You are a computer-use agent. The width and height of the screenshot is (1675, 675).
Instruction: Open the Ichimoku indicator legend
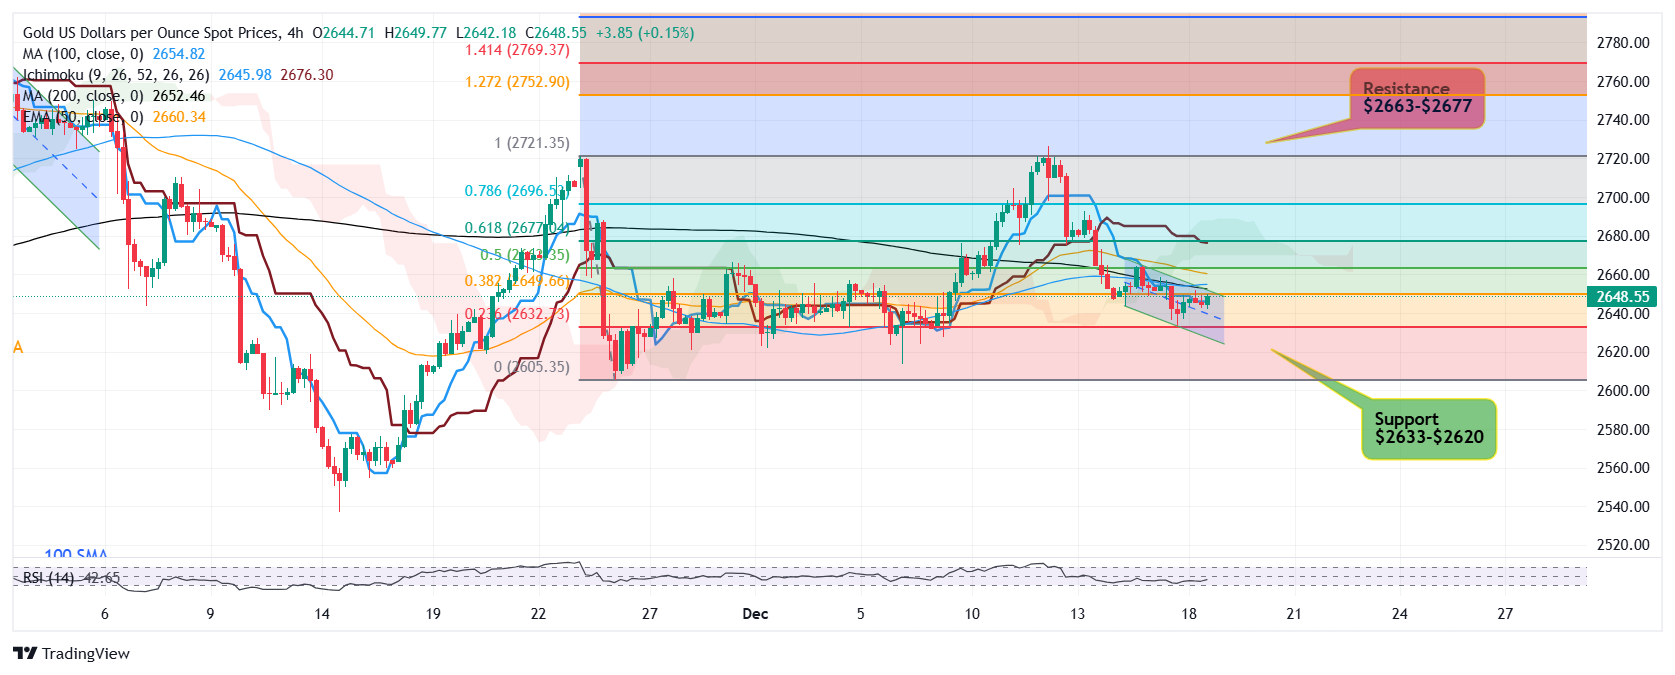(x=116, y=75)
